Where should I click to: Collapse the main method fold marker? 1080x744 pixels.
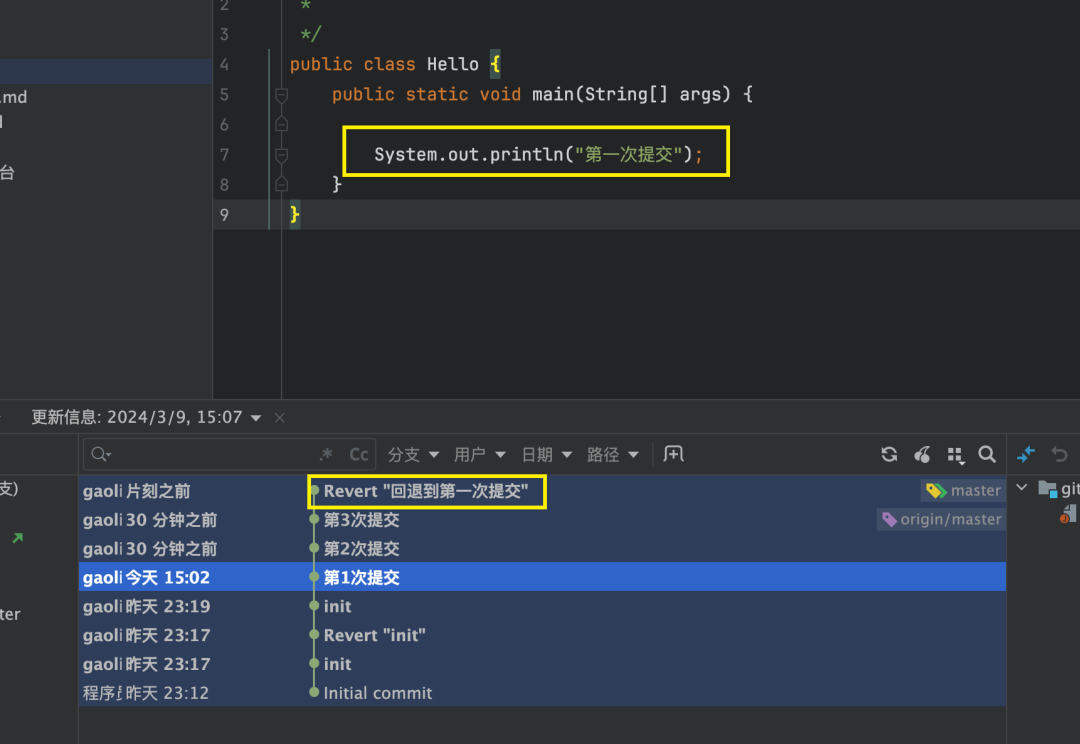[281, 95]
